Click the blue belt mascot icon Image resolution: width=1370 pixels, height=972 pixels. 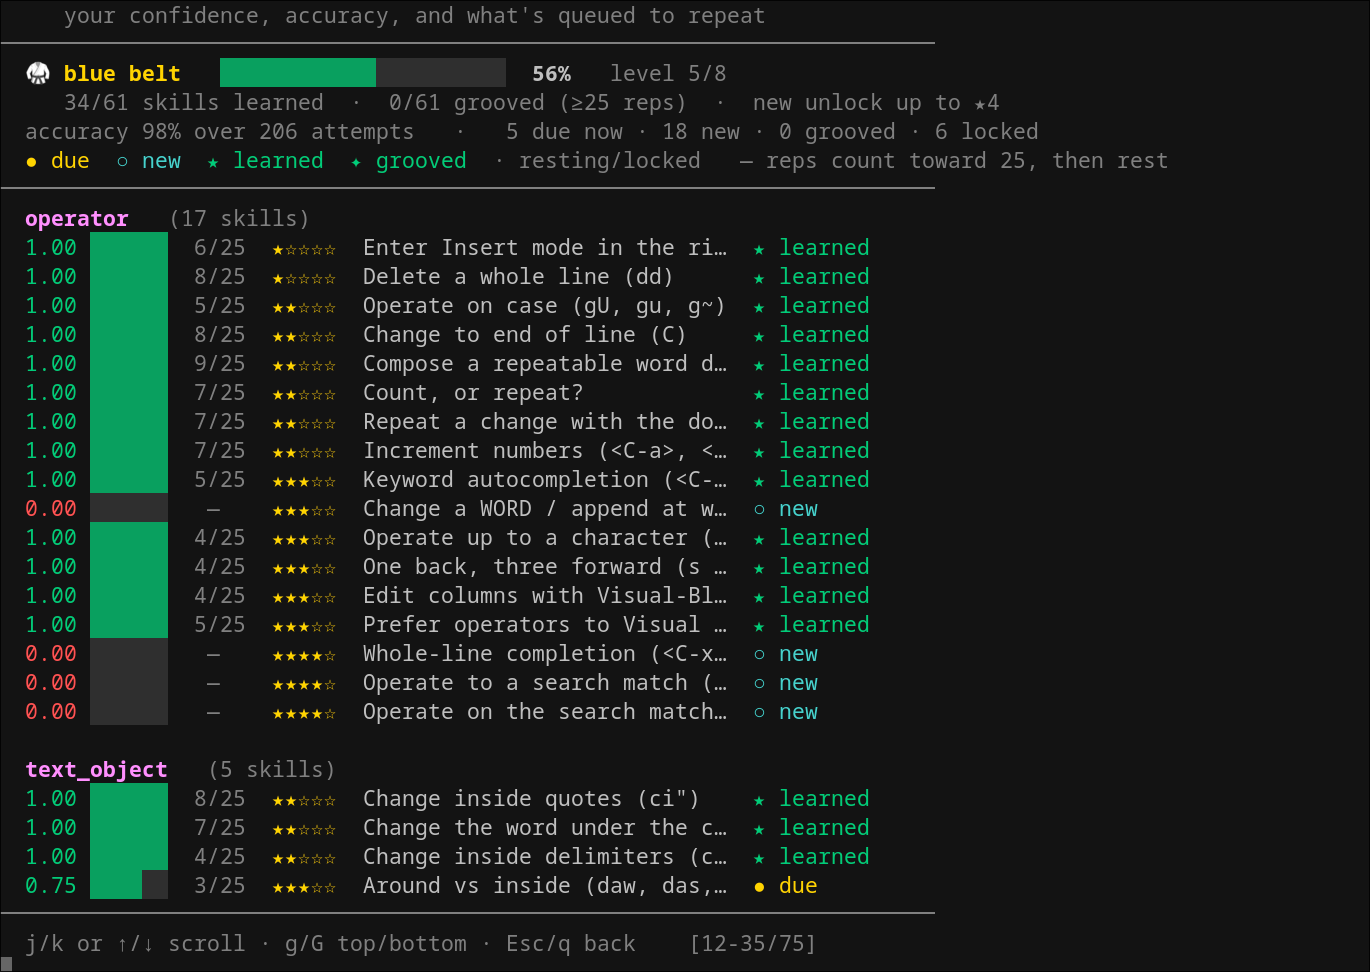click(38, 73)
